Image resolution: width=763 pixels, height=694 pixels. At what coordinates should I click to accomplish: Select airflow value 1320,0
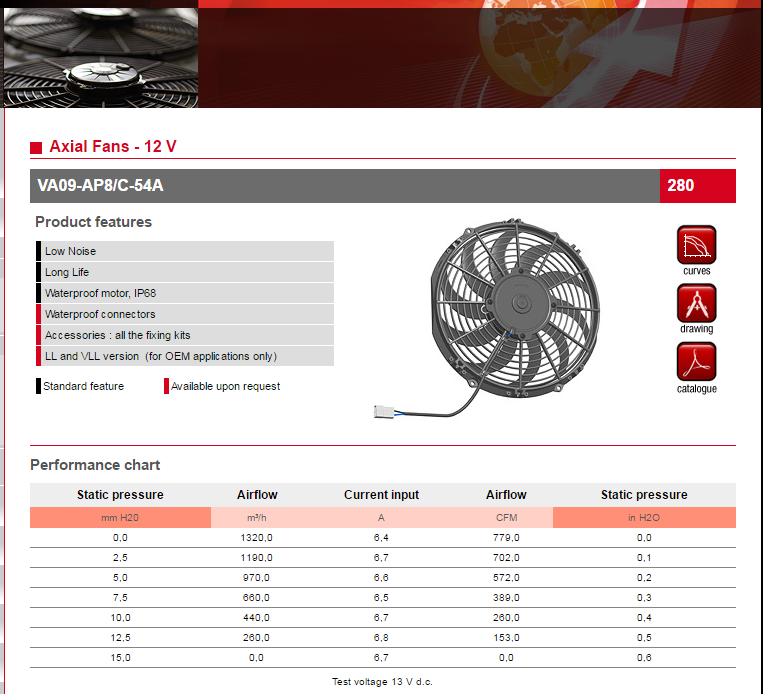tap(256, 538)
